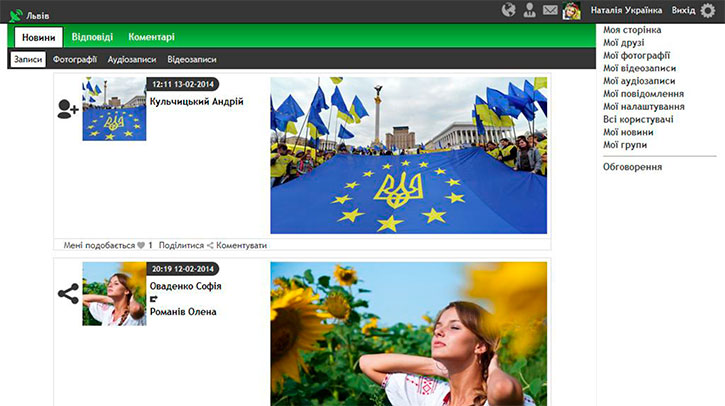The height and width of the screenshot is (406, 725).
Task: Switch to the Відповіді tab
Action: 92,37
